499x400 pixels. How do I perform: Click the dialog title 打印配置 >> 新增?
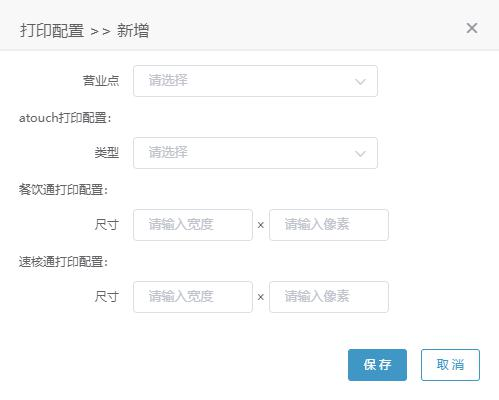[x=84, y=31]
